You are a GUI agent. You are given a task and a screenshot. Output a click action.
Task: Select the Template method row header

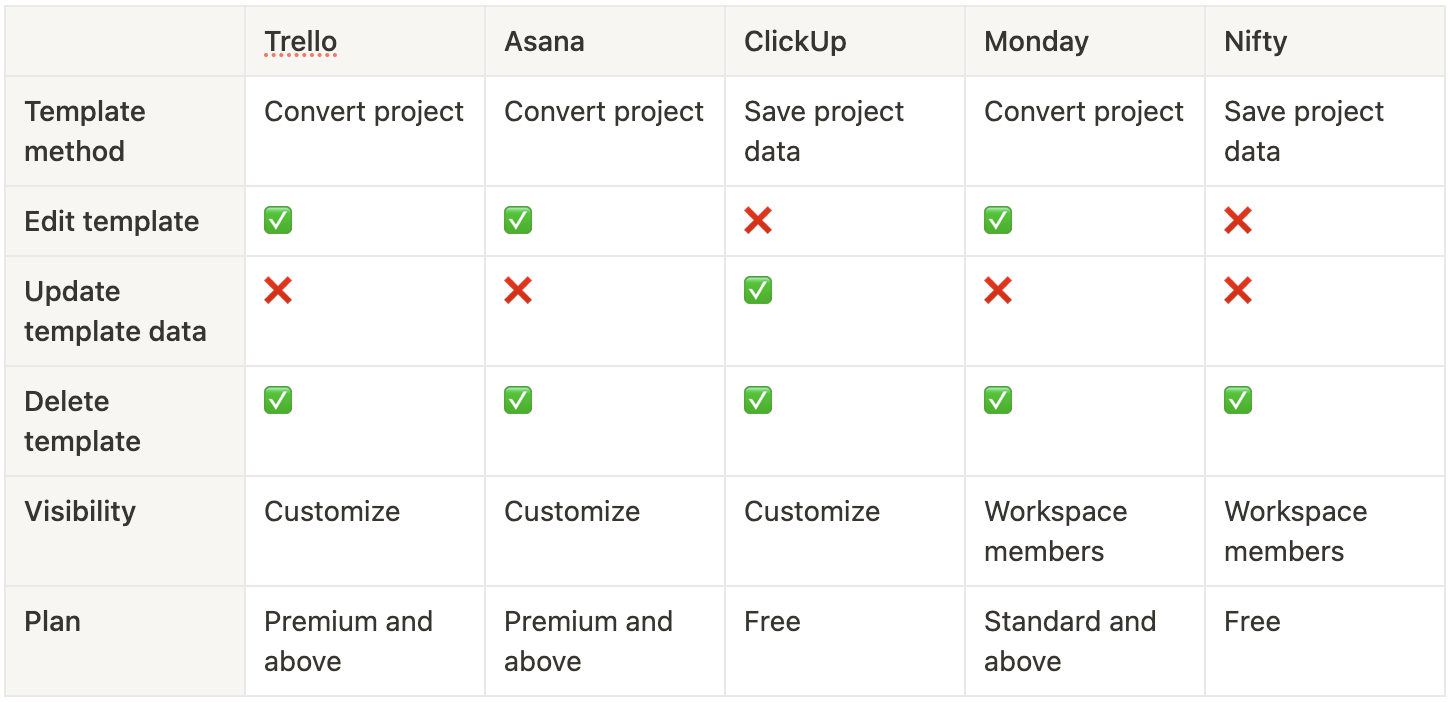[x=125, y=131]
